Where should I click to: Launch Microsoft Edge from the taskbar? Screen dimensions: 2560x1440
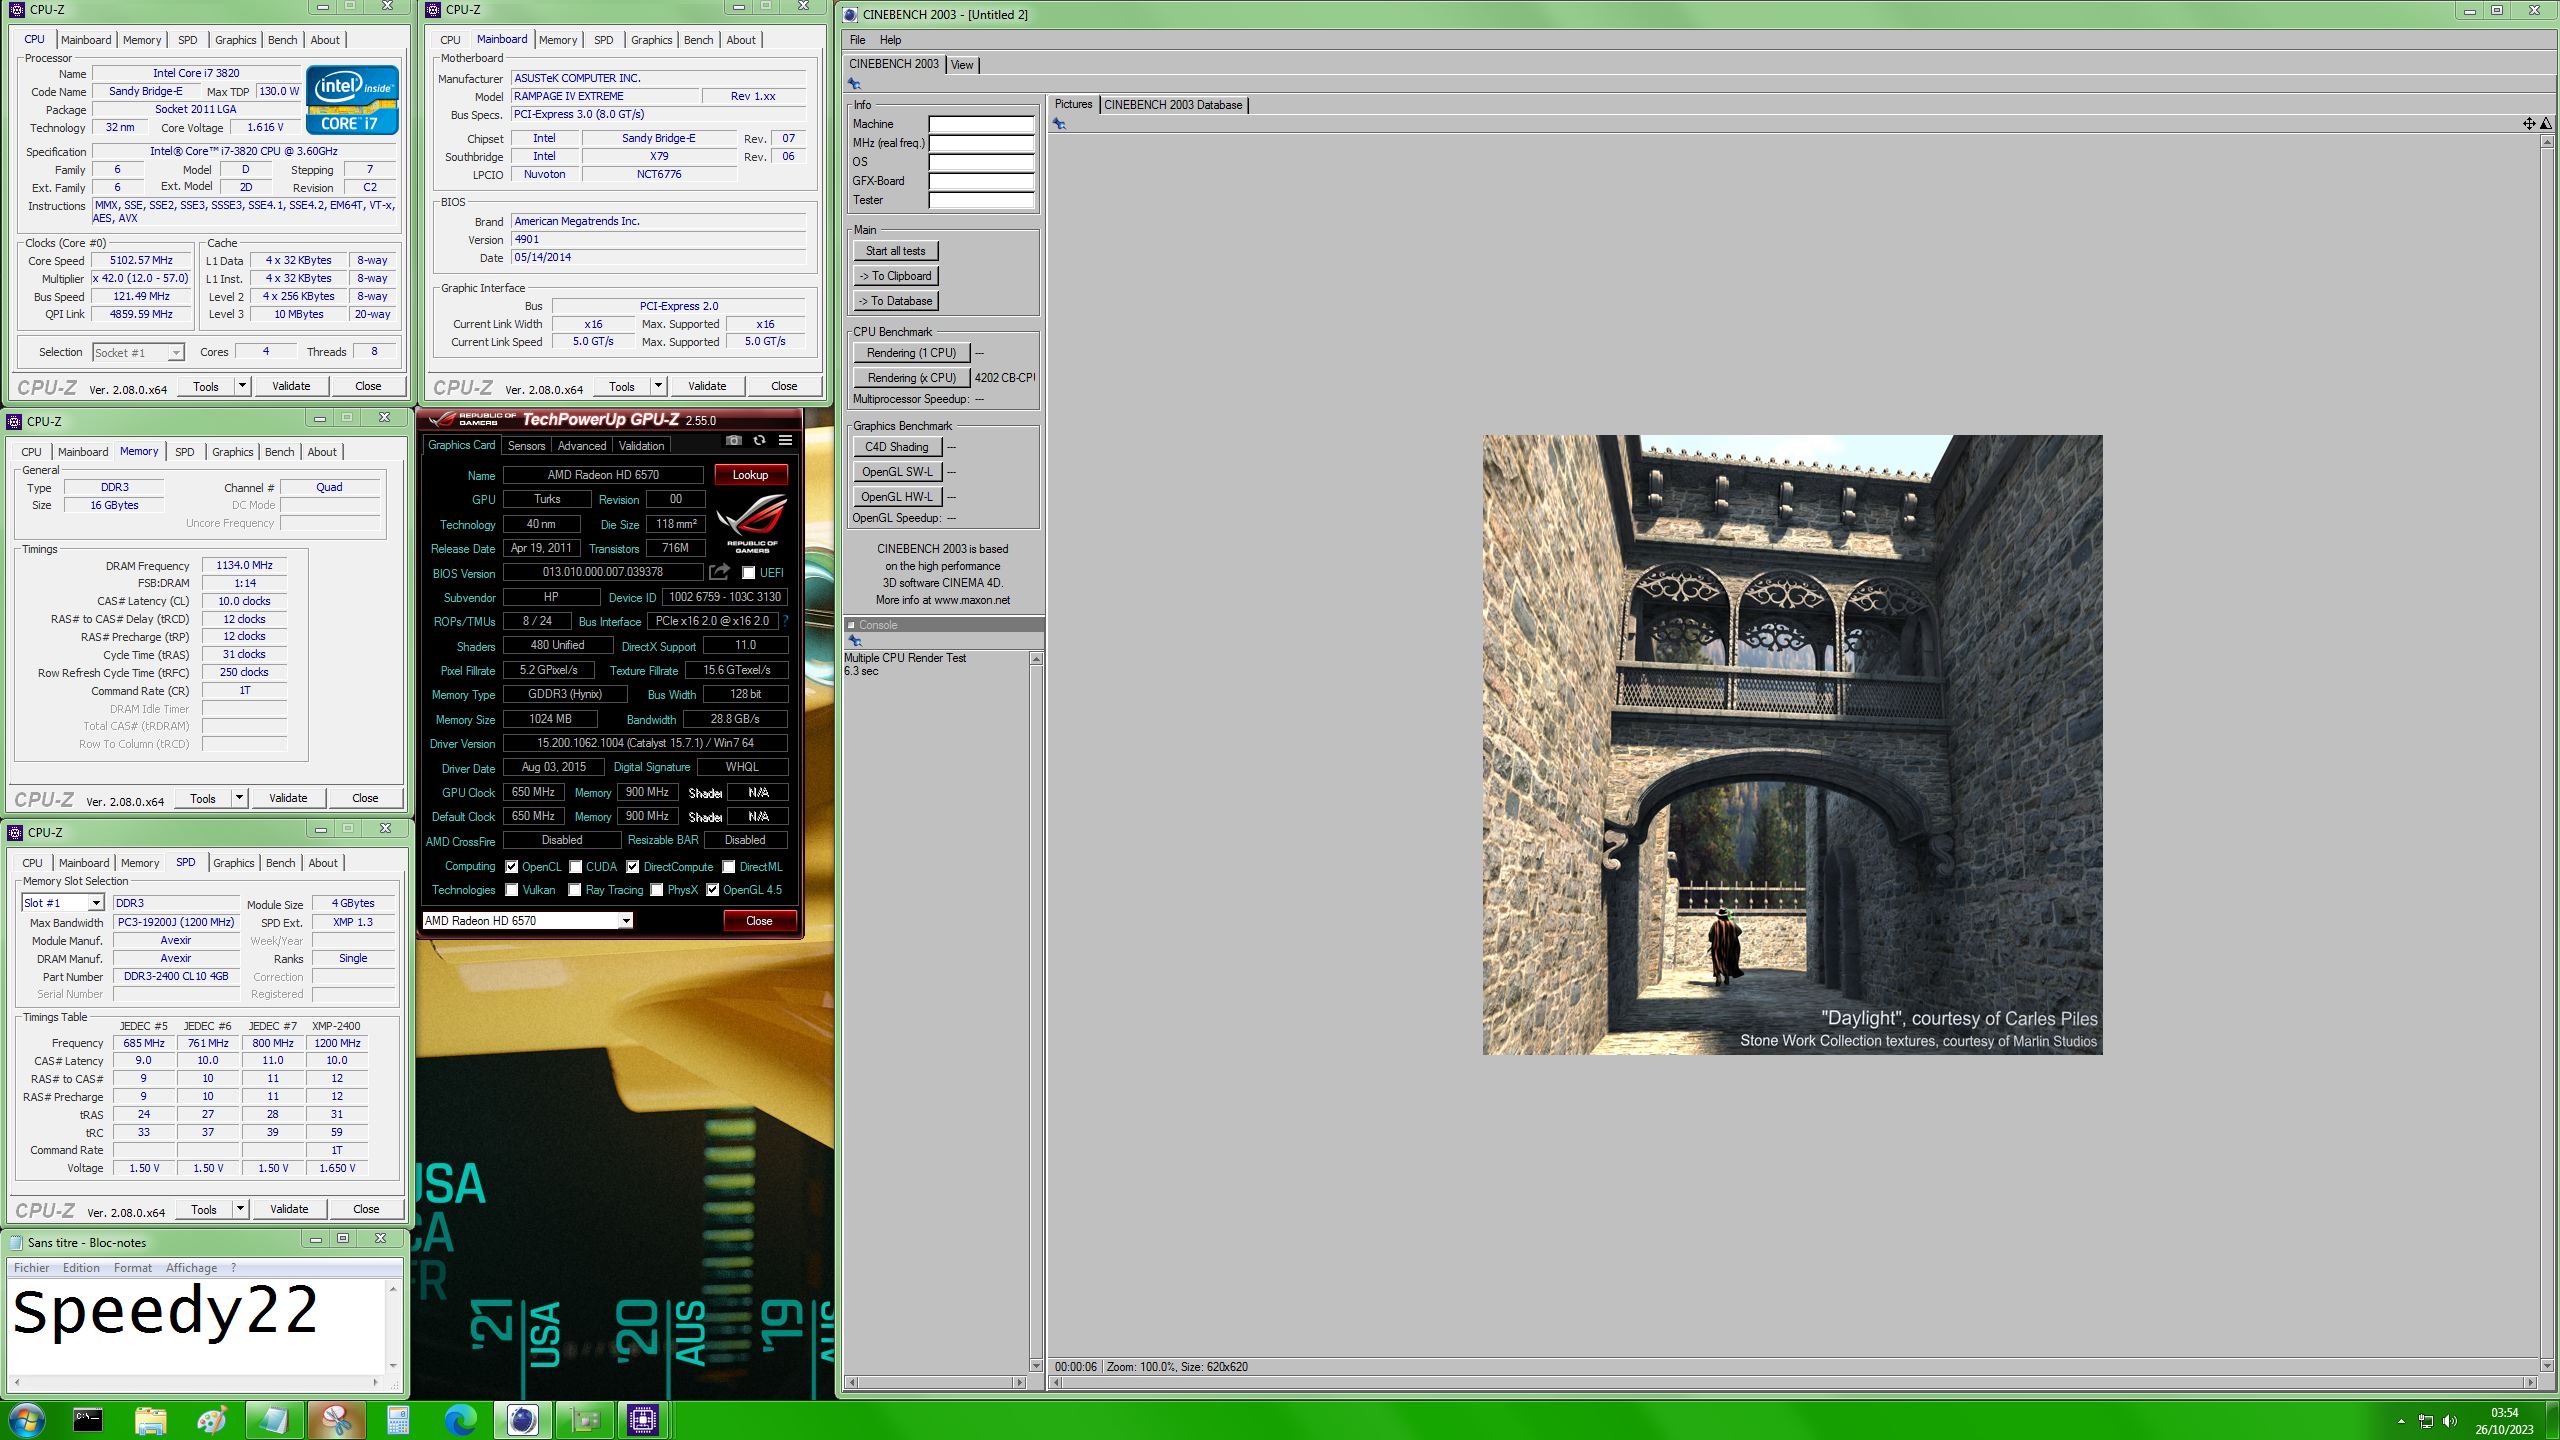(460, 1419)
